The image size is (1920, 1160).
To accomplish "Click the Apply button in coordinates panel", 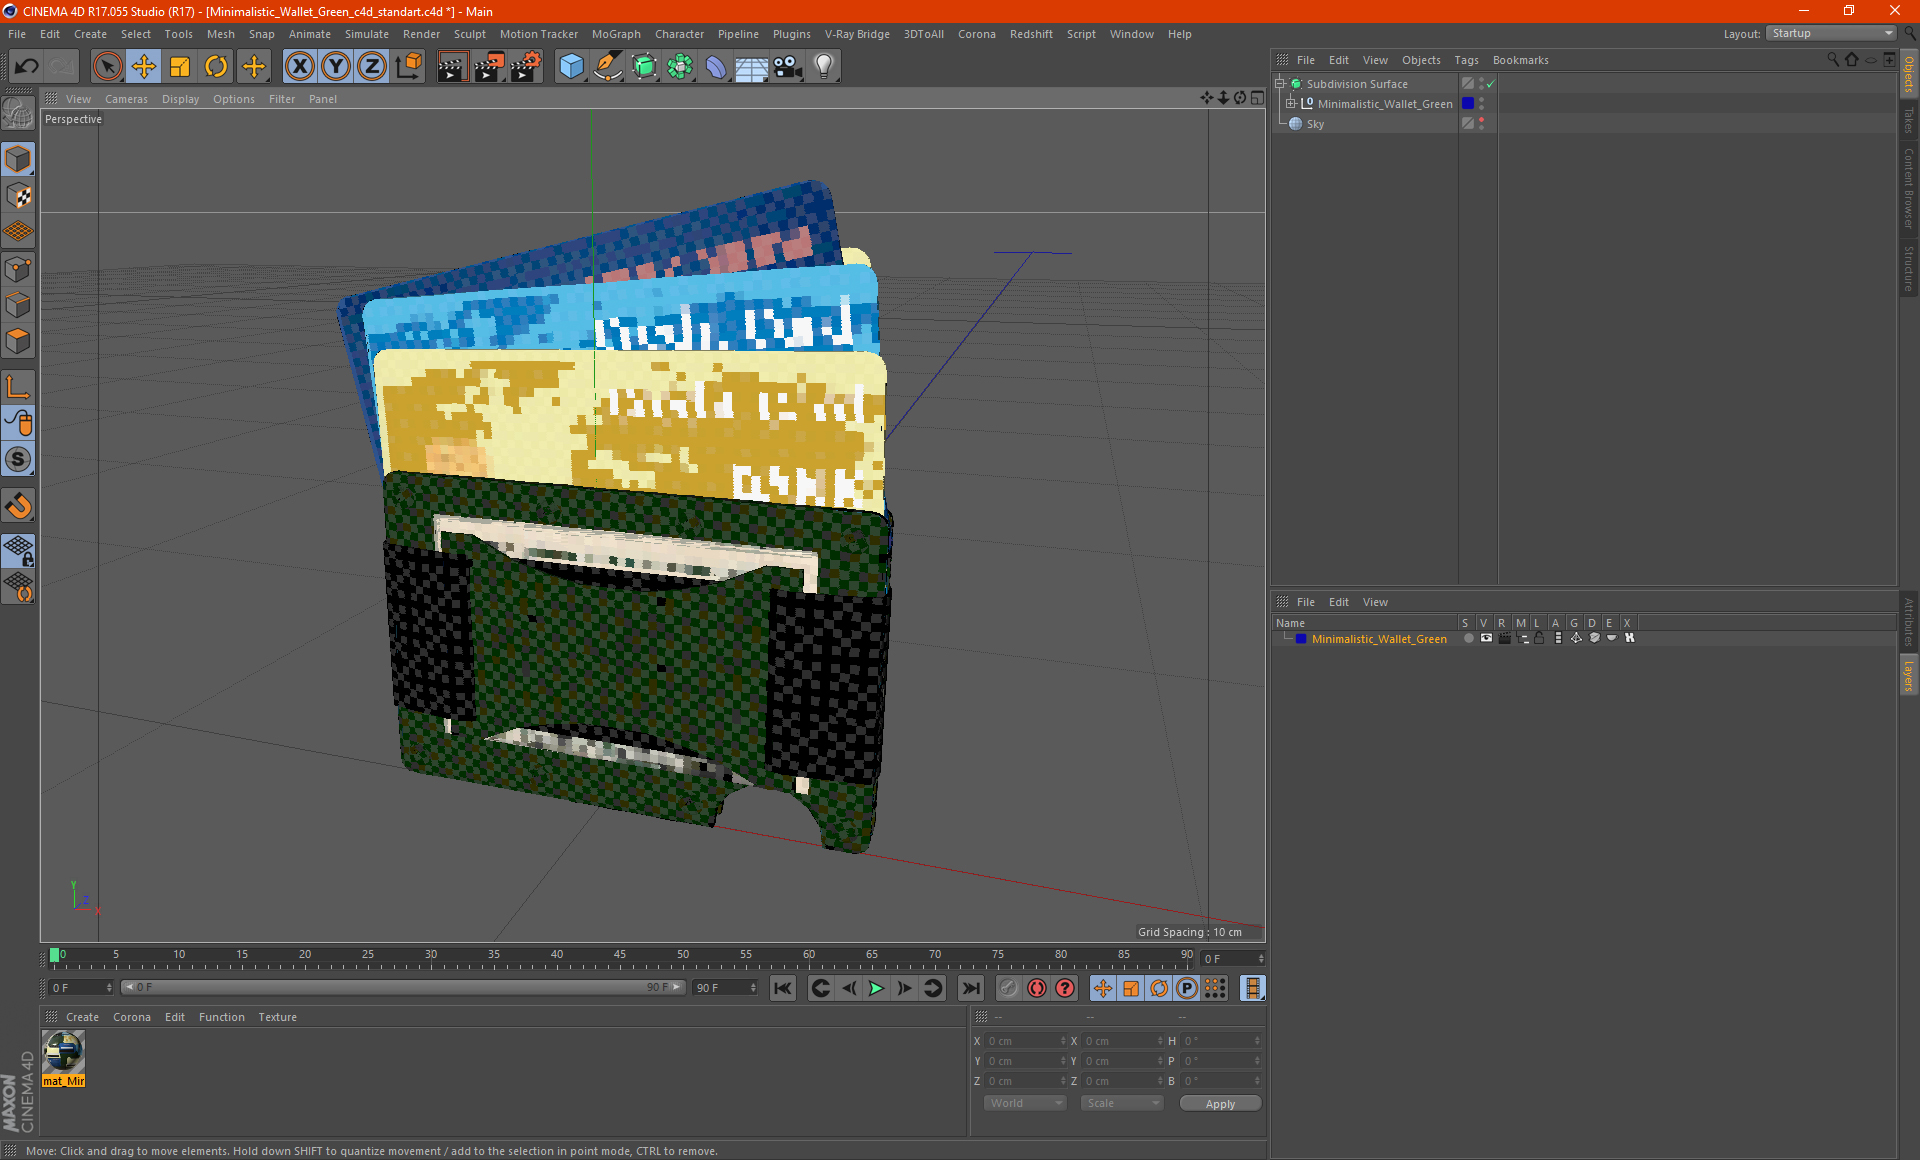I will (1215, 1104).
